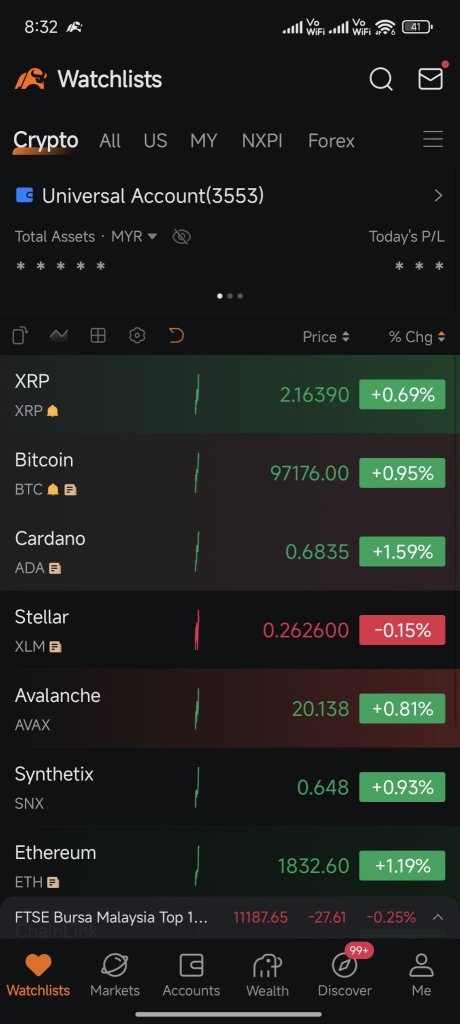Open the Discover compass icon
This screenshot has height=1024, width=460.
344,965
